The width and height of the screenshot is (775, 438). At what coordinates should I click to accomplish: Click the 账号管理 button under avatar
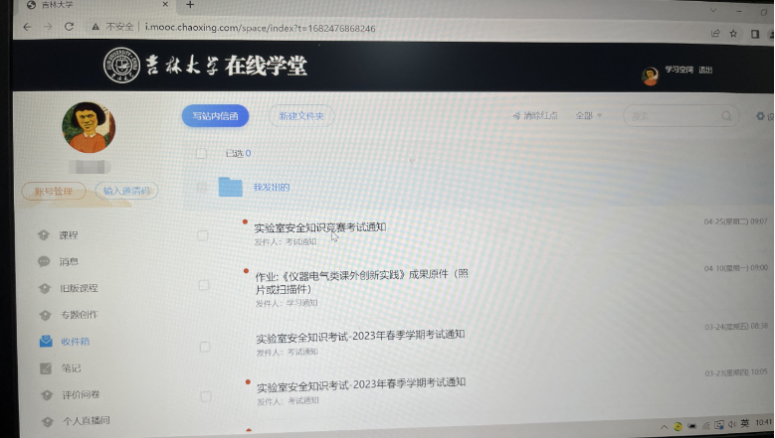click(53, 190)
